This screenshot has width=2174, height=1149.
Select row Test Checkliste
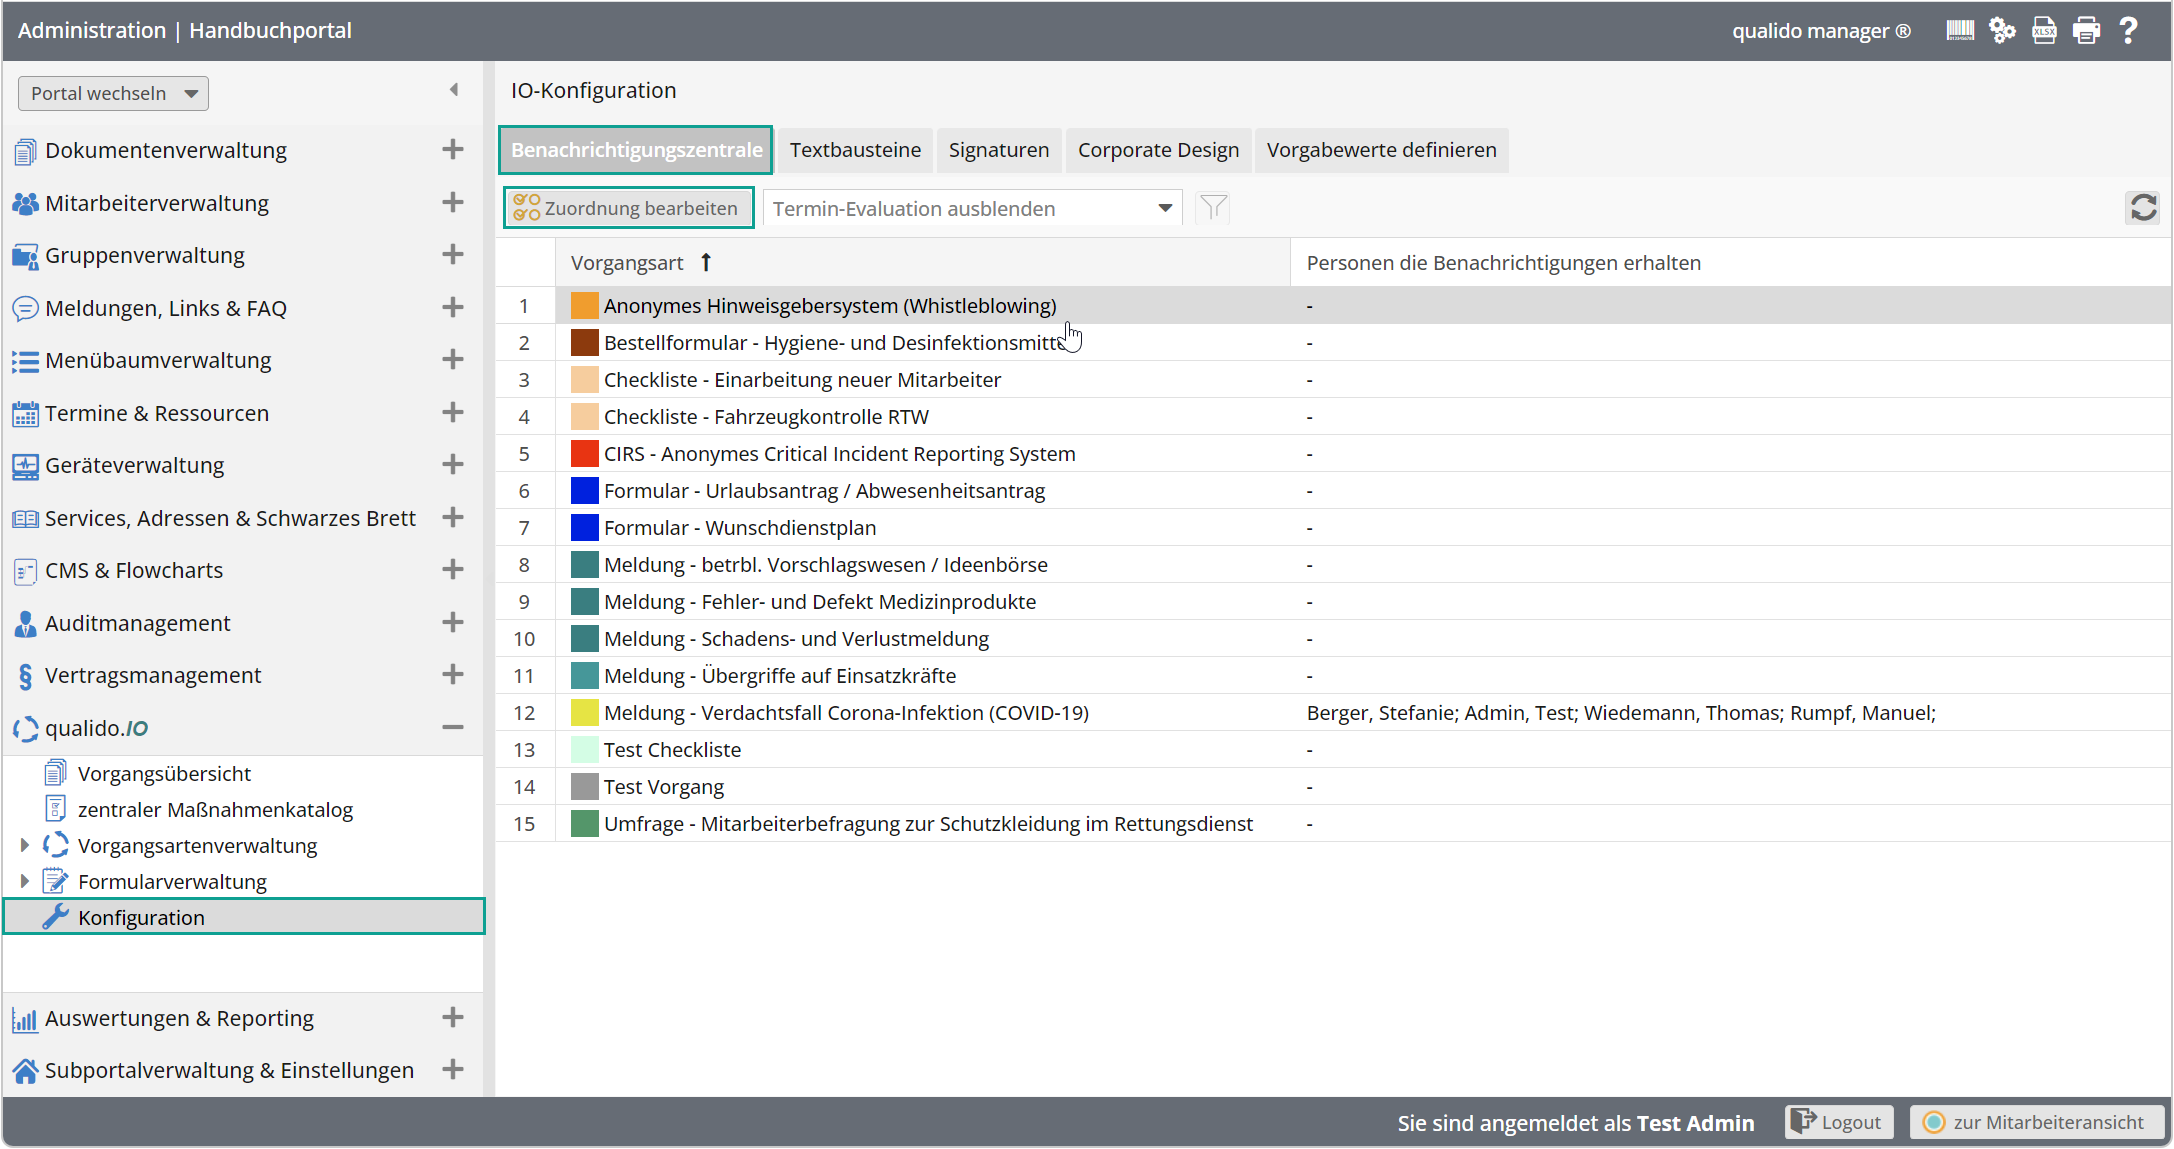point(1333,750)
